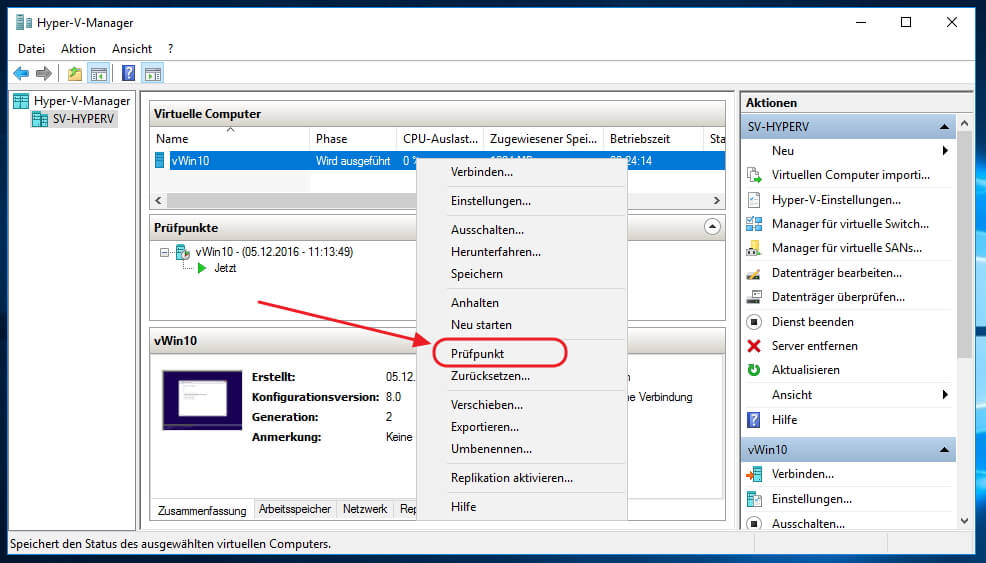The width and height of the screenshot is (986, 563).
Task: Click the Forward arrow toolbar icon
Action: (43, 74)
